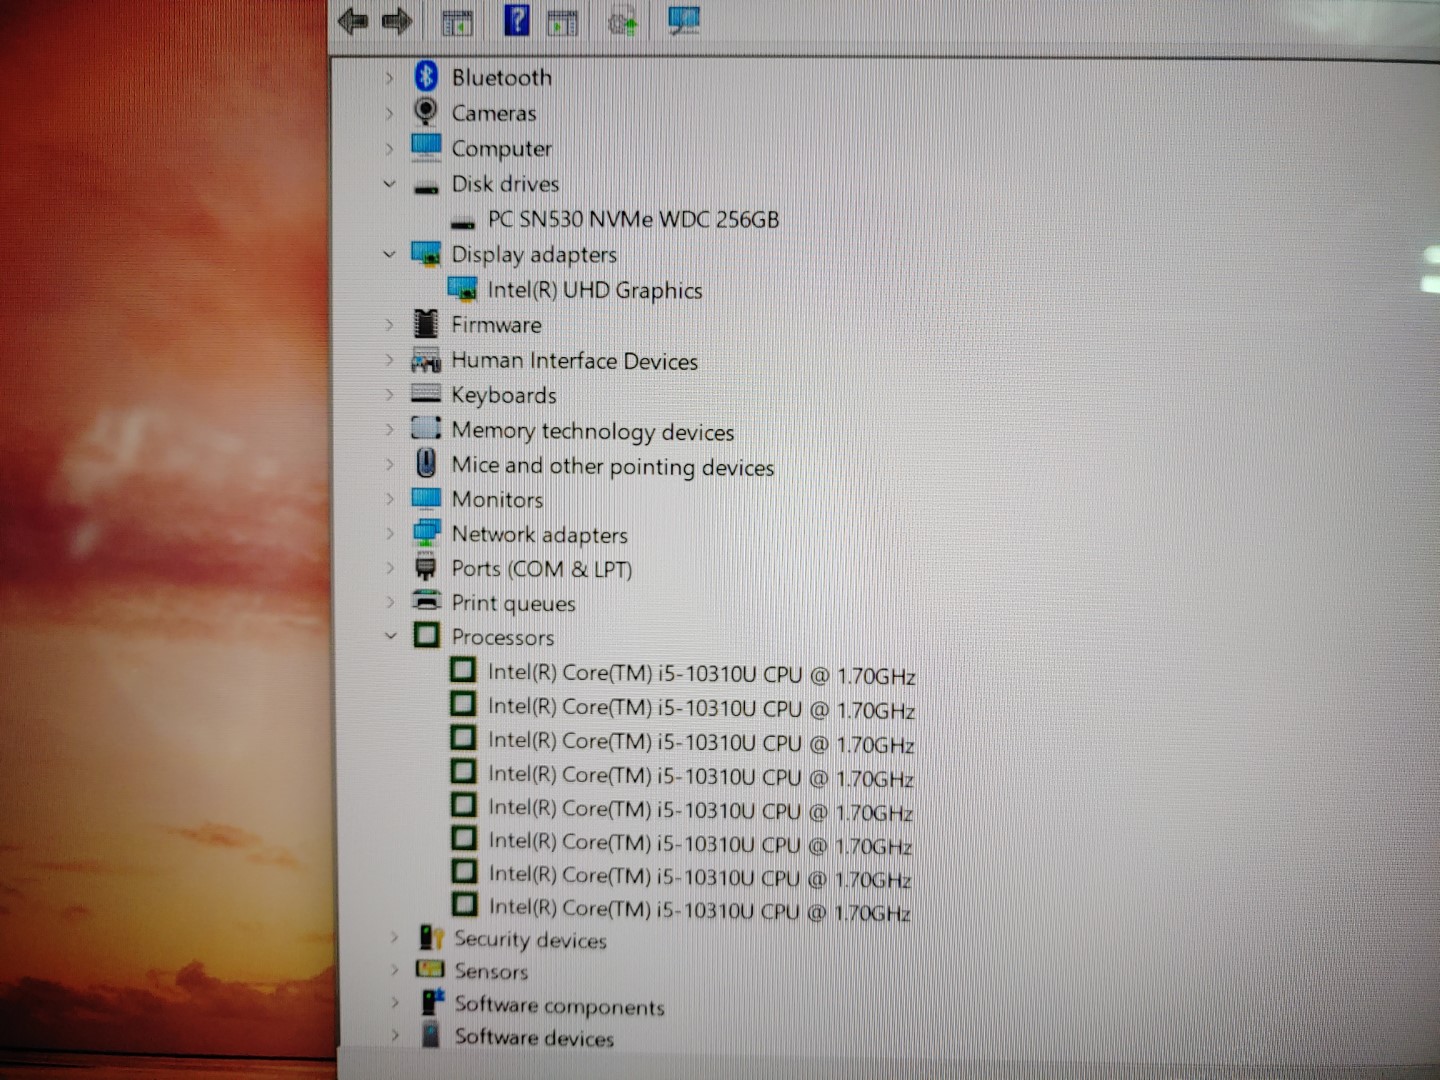Click the Software components icon

432,1002
